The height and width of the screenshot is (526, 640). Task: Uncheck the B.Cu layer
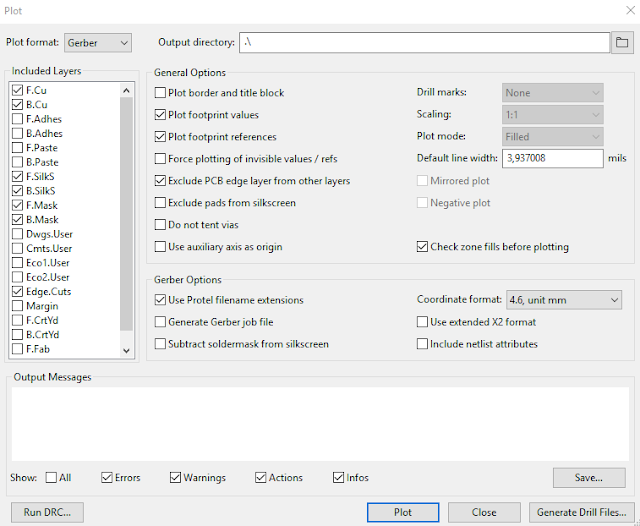[18, 104]
